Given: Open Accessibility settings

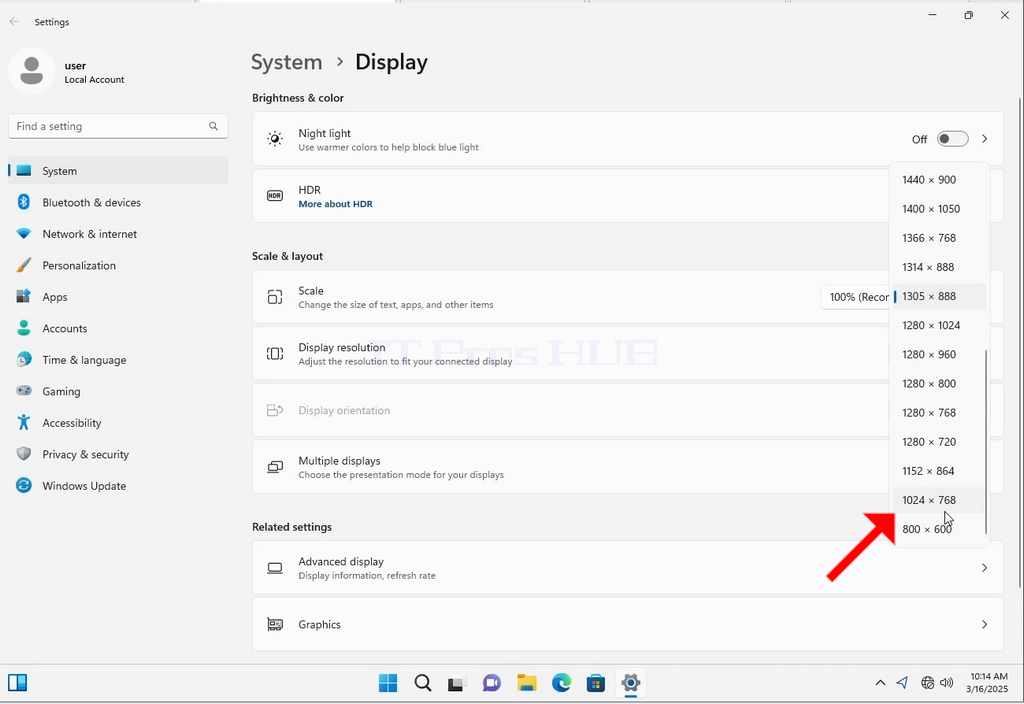Looking at the screenshot, I should [118, 423].
